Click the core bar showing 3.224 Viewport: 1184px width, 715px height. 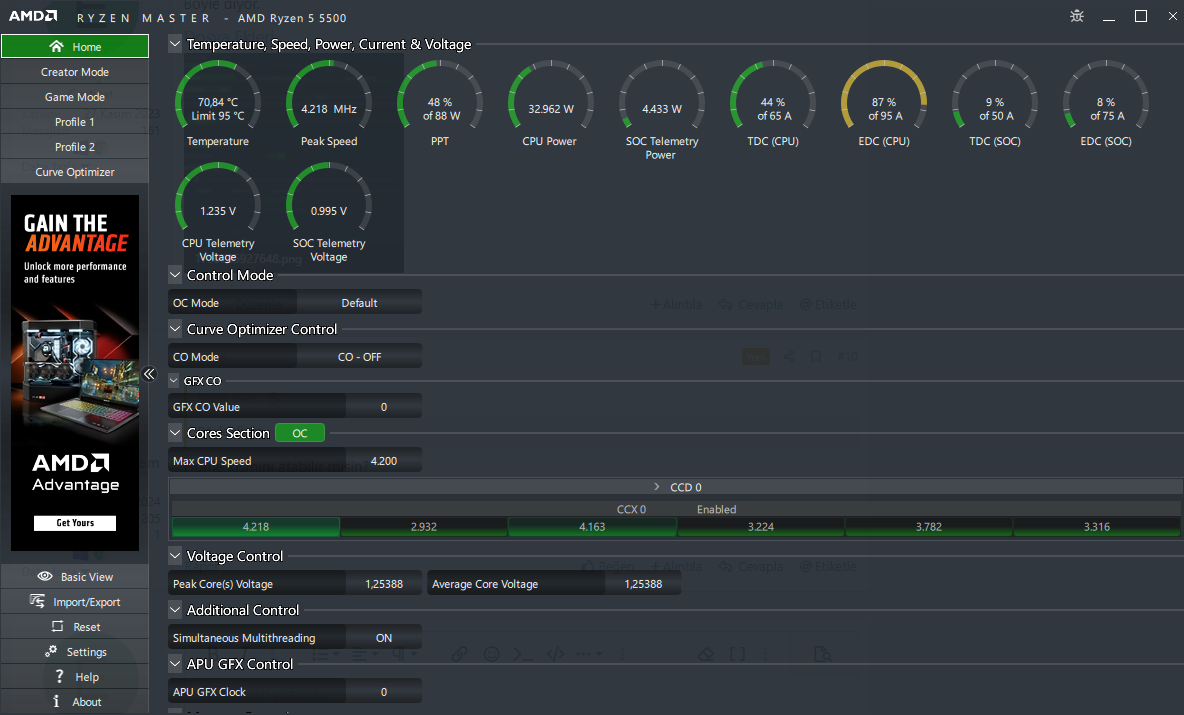[x=760, y=526]
